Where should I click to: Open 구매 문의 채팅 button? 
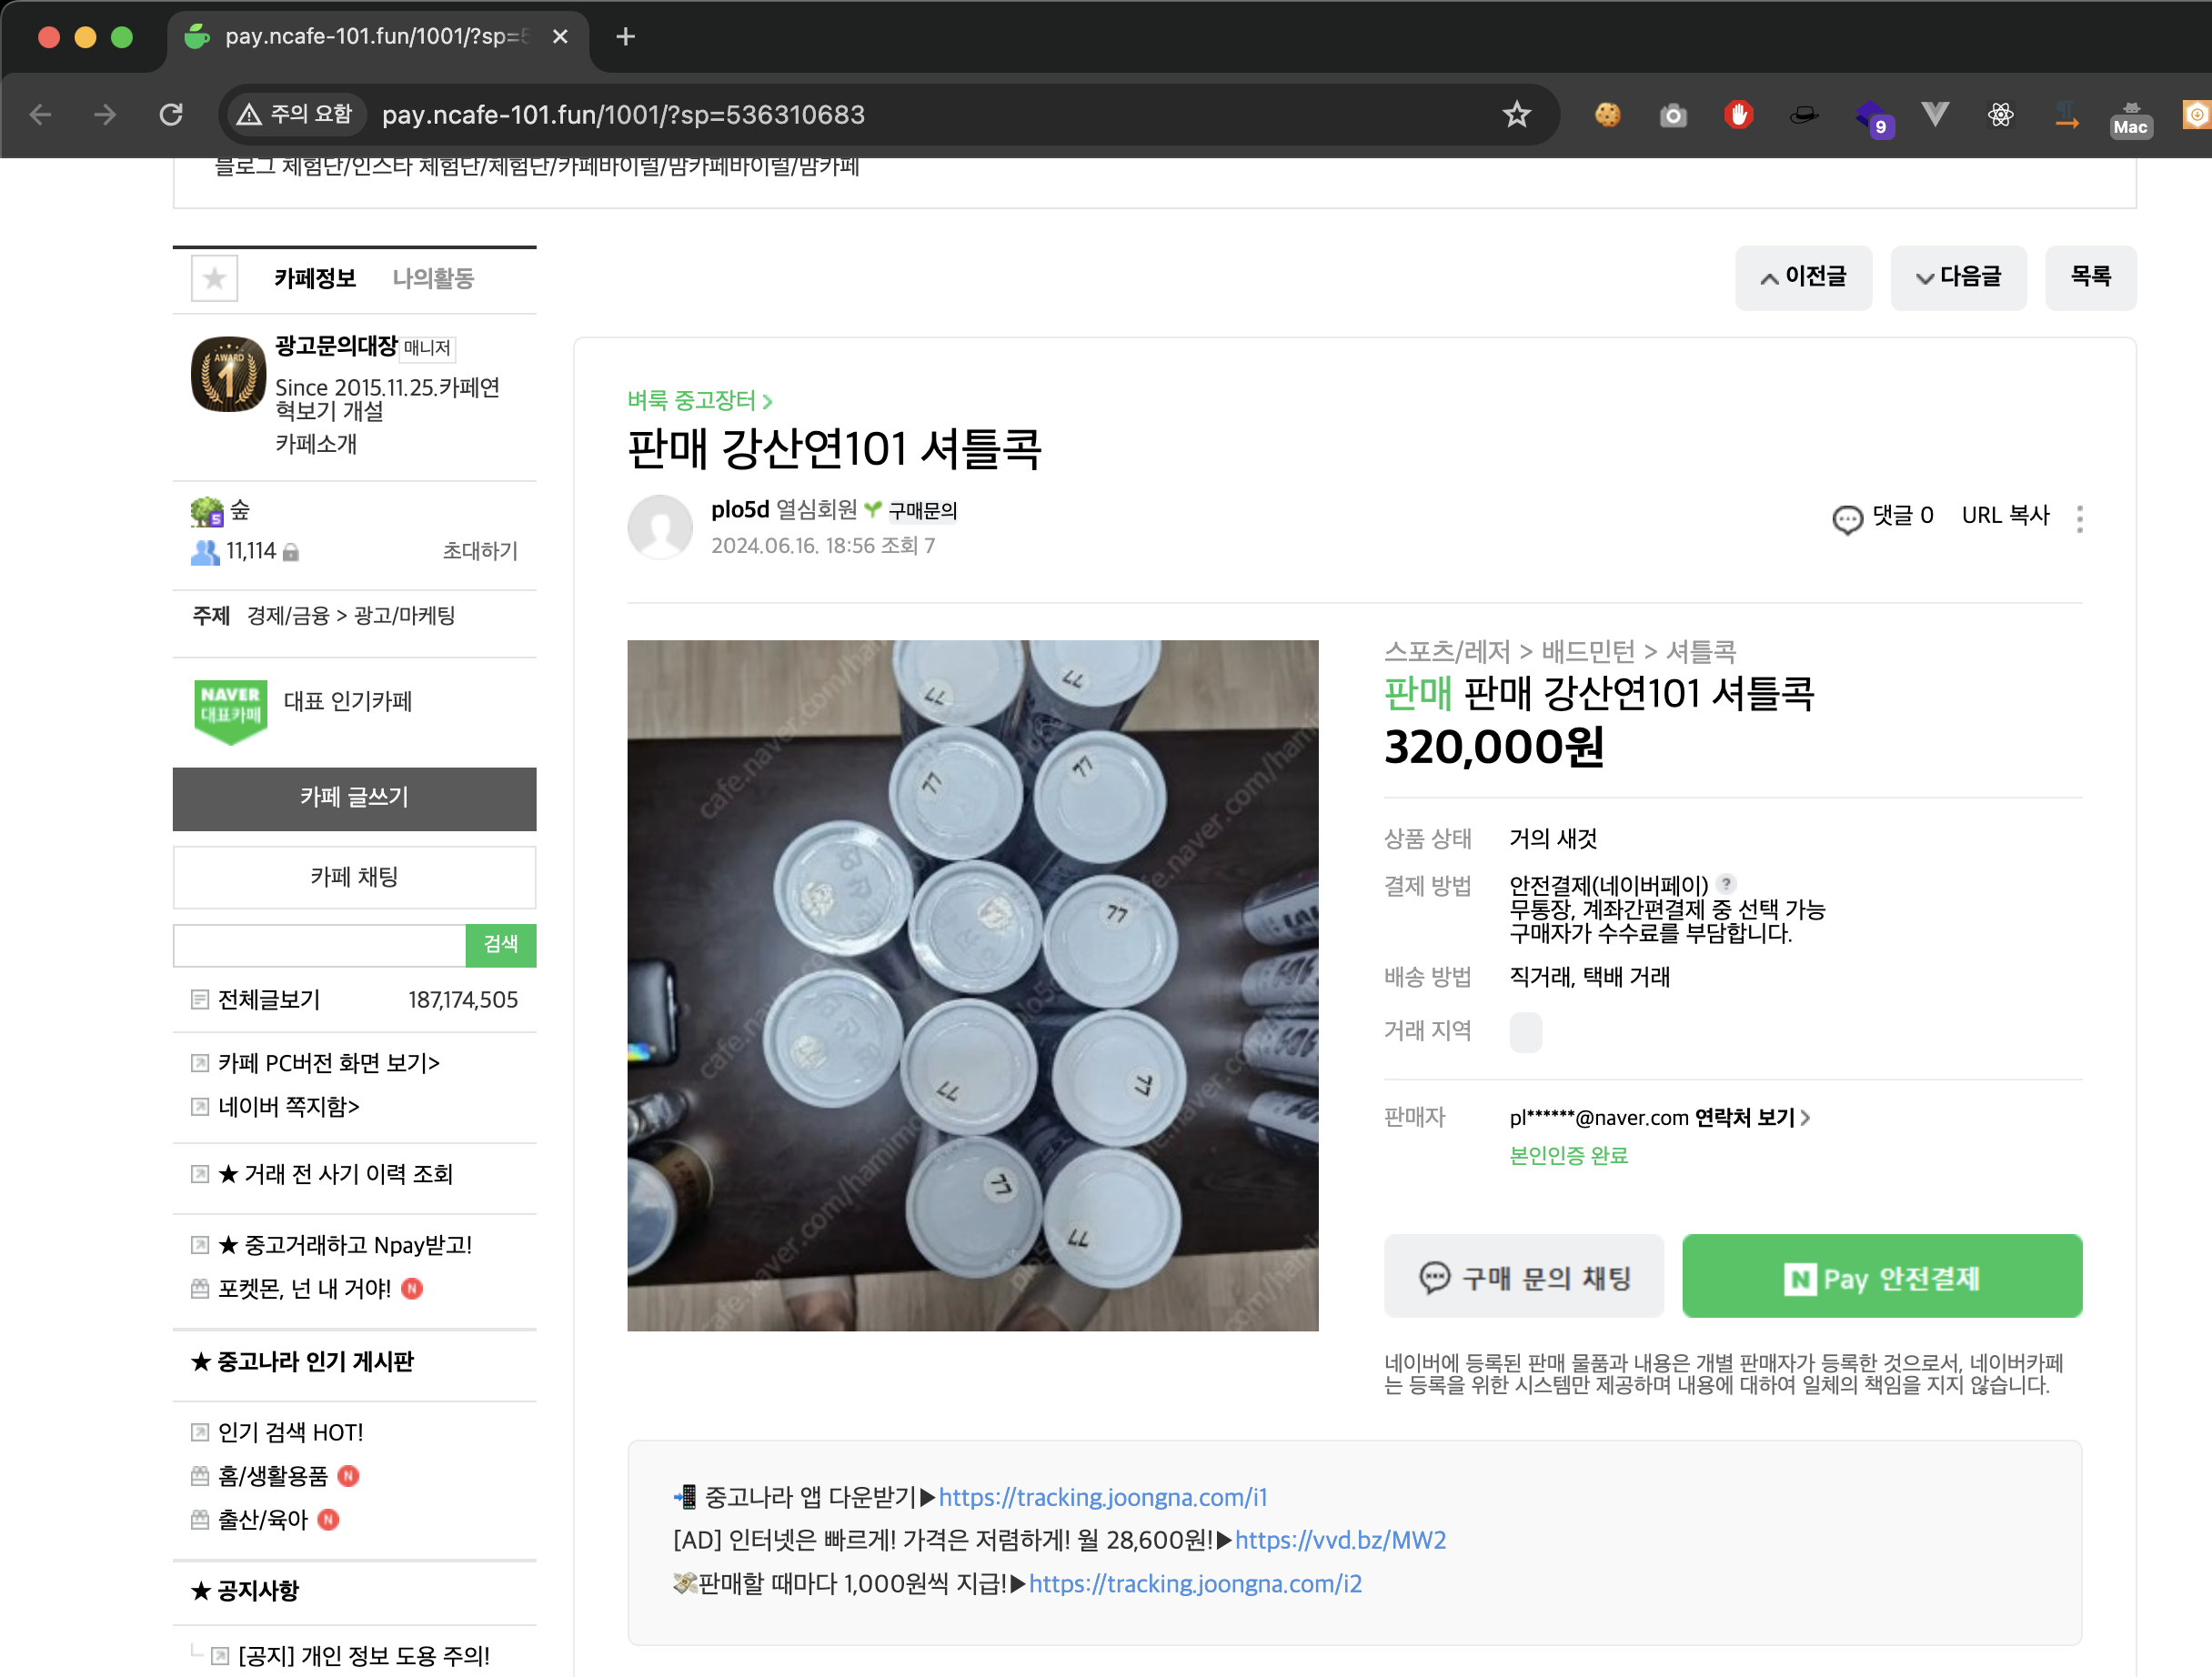coord(1524,1277)
